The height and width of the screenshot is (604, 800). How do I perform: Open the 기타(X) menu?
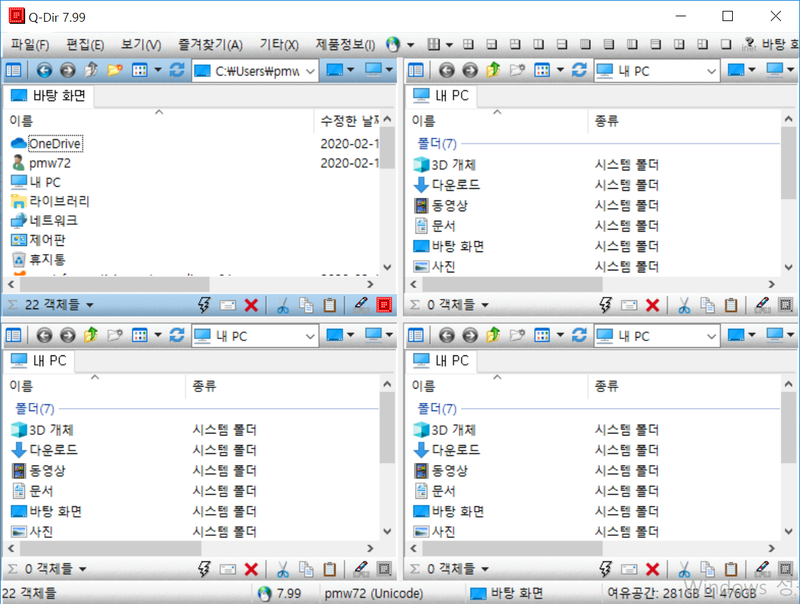click(x=279, y=45)
